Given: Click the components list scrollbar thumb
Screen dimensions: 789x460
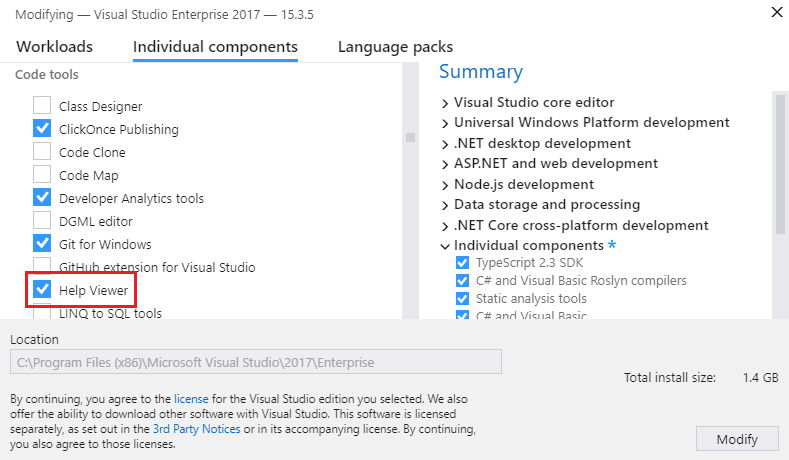Looking at the screenshot, I should point(411,137).
